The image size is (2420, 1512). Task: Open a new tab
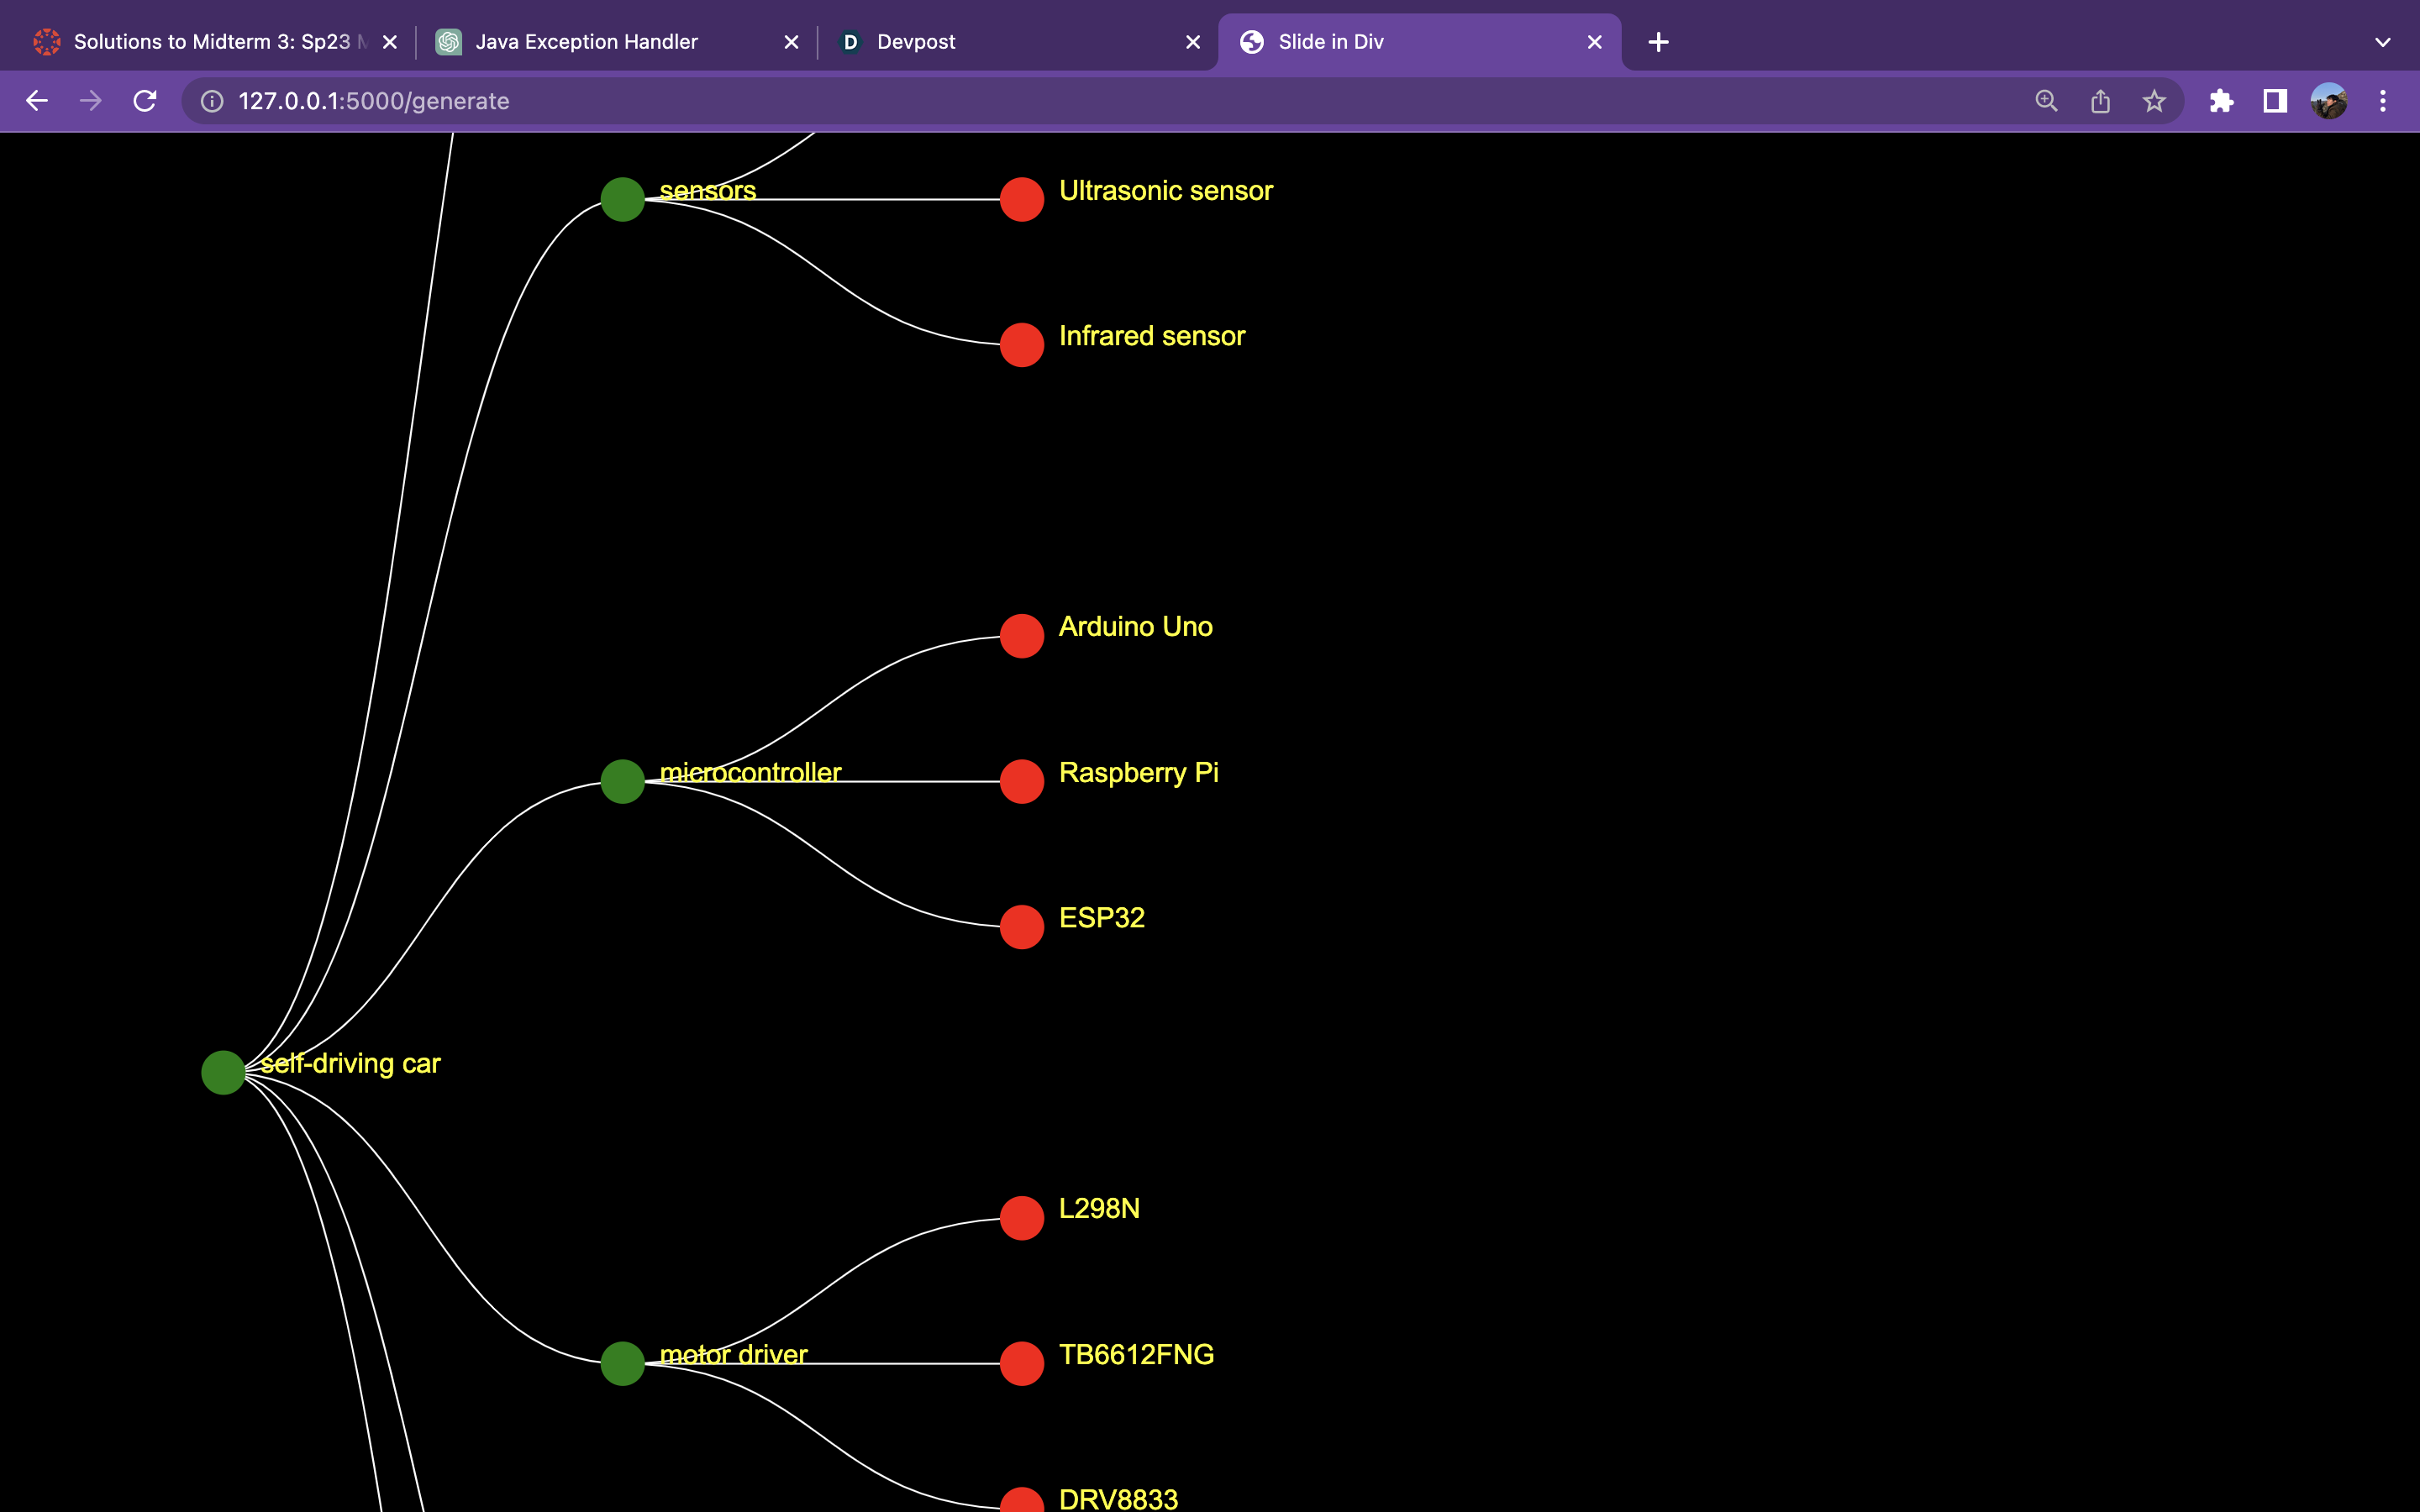(x=1658, y=42)
